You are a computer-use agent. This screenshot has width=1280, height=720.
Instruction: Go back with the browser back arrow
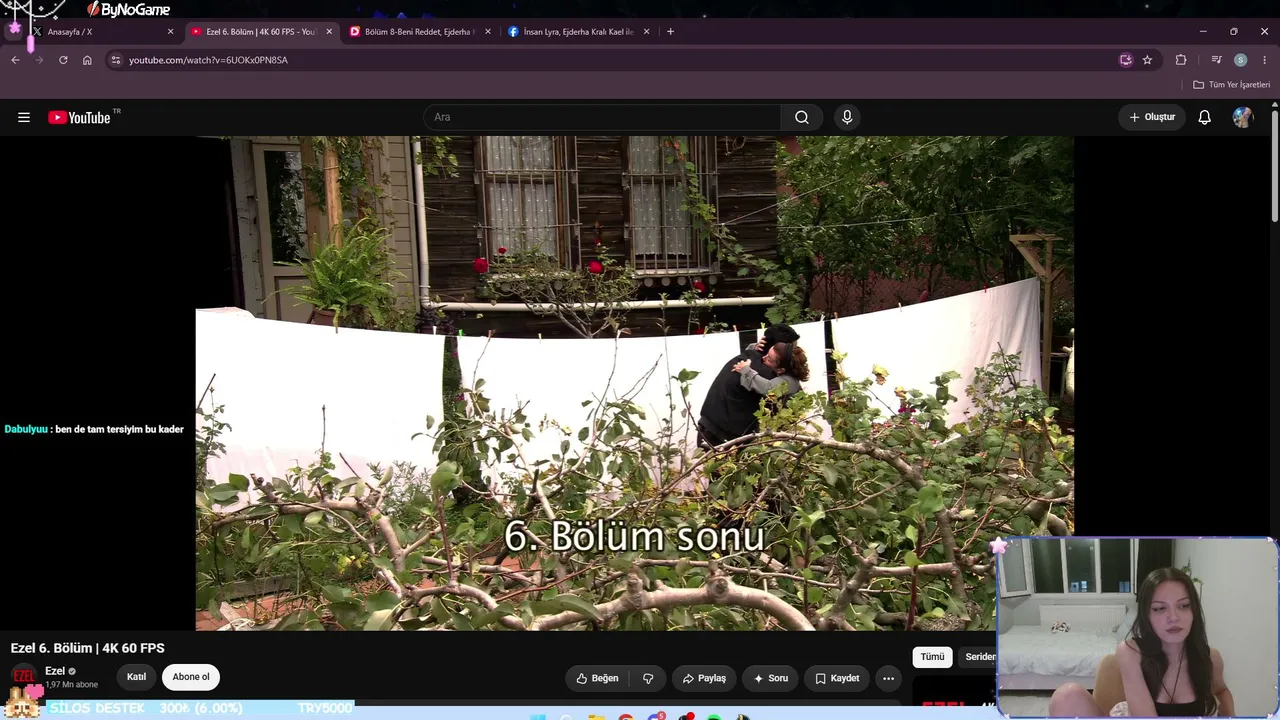pyautogui.click(x=15, y=60)
